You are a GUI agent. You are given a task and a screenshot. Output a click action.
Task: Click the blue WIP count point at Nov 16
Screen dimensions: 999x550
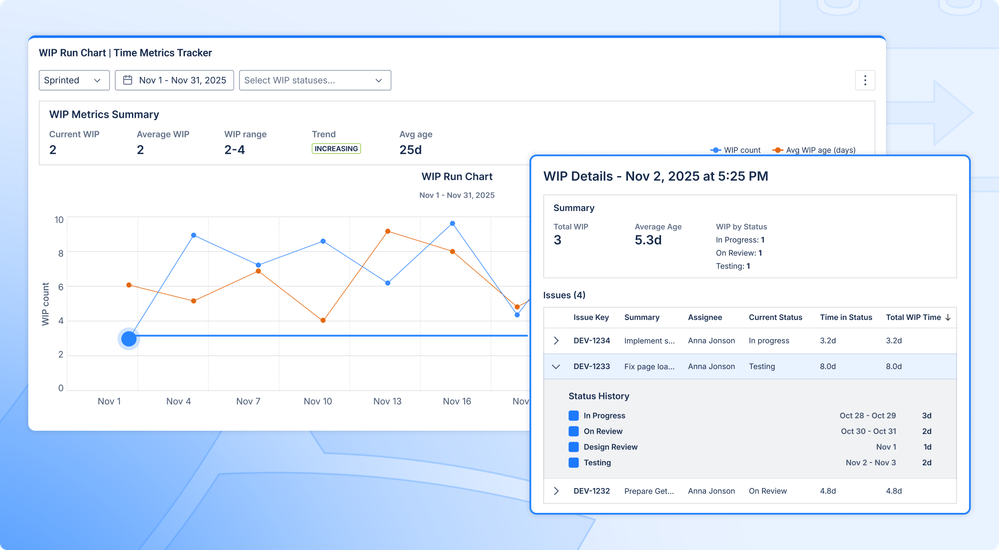(452, 224)
